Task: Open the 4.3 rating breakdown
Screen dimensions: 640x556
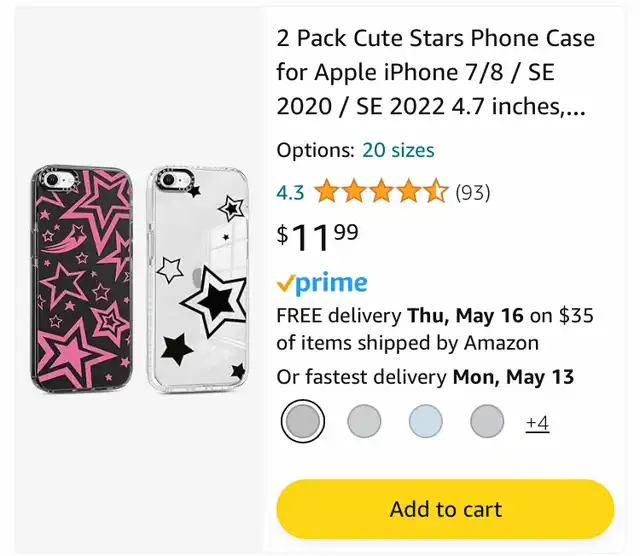Action: (291, 192)
